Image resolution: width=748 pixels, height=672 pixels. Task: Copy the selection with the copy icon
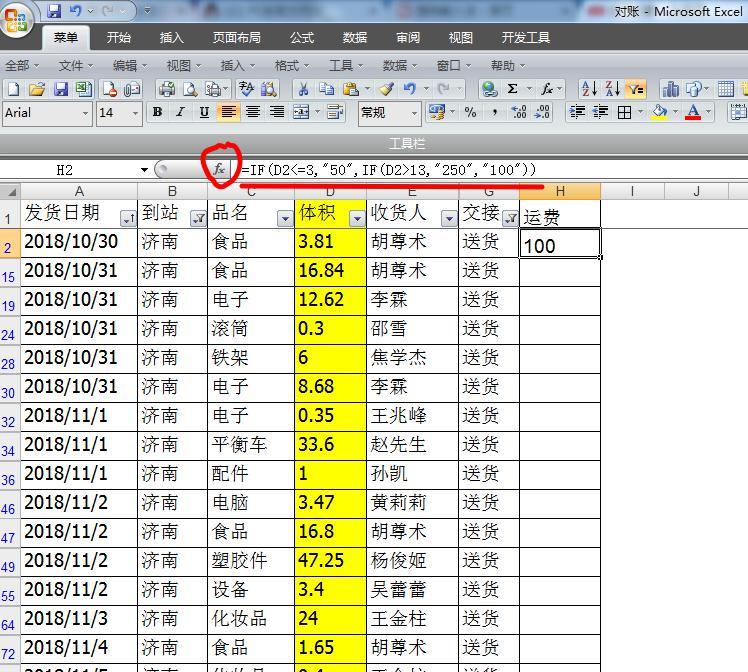pos(327,89)
